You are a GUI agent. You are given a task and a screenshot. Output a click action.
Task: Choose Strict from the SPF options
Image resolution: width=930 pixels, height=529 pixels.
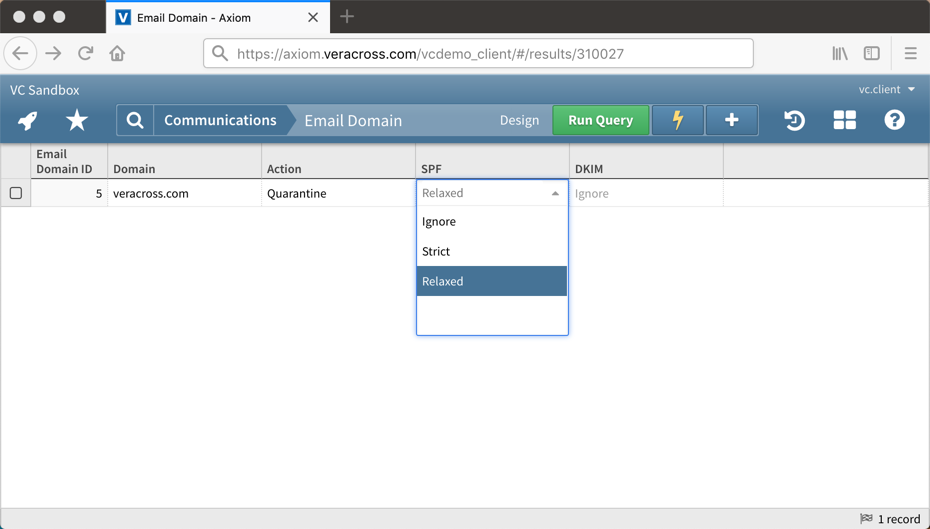436,251
